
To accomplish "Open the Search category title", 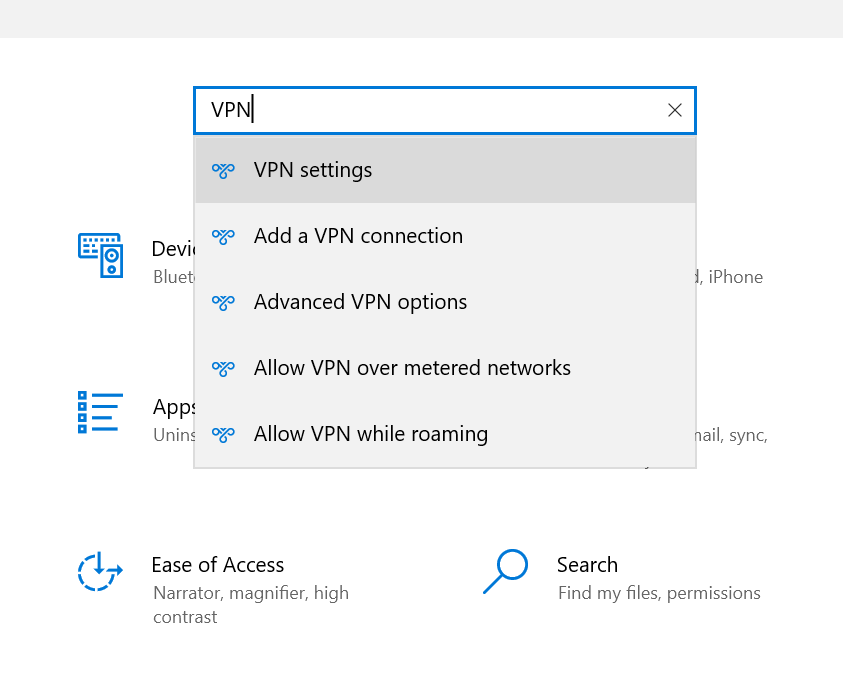I will pyautogui.click(x=587, y=565).
